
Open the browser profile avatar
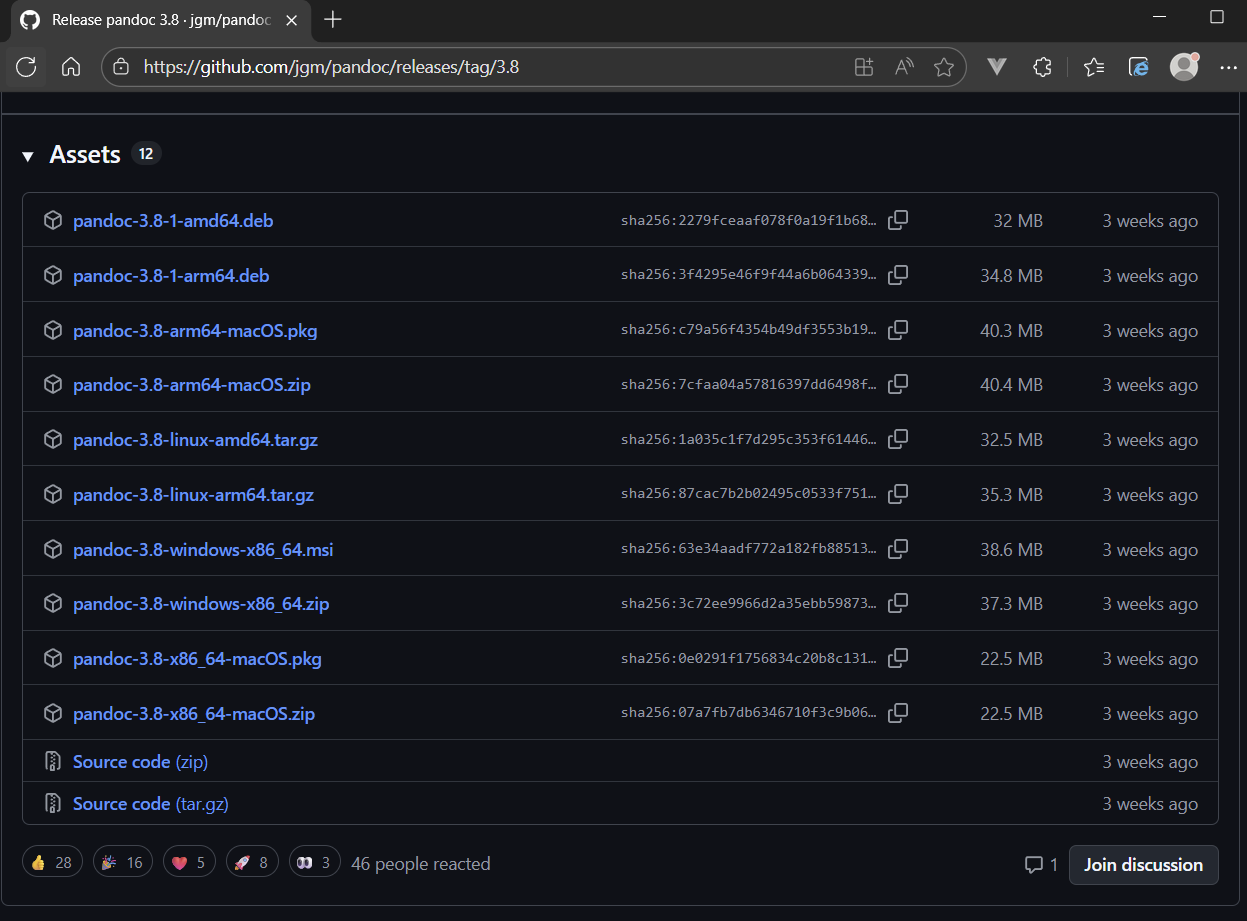coord(1184,67)
